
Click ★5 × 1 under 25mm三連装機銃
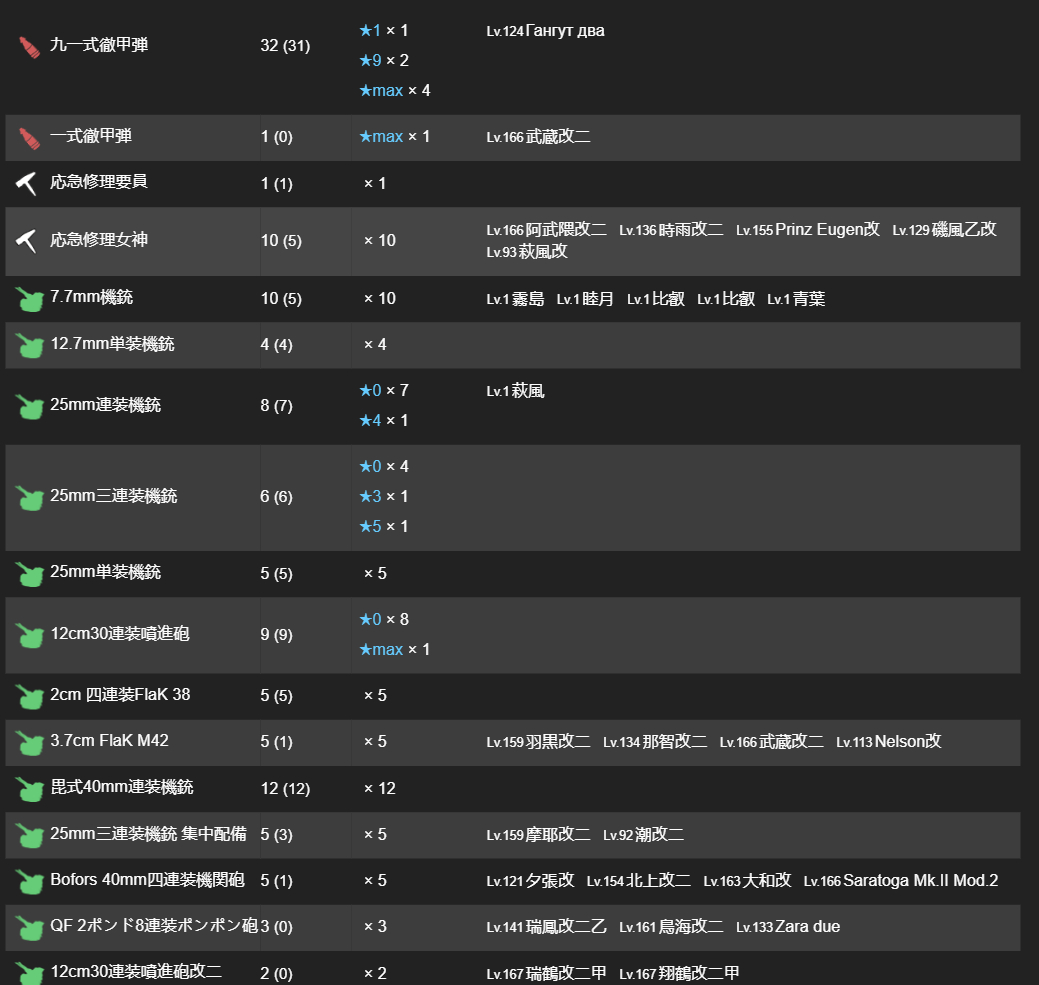point(384,527)
